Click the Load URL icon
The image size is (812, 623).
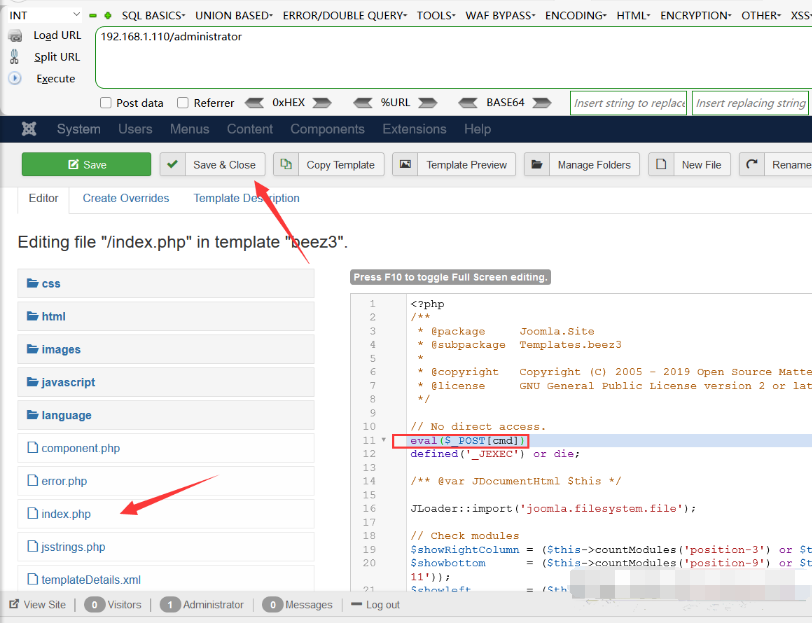click(16, 36)
